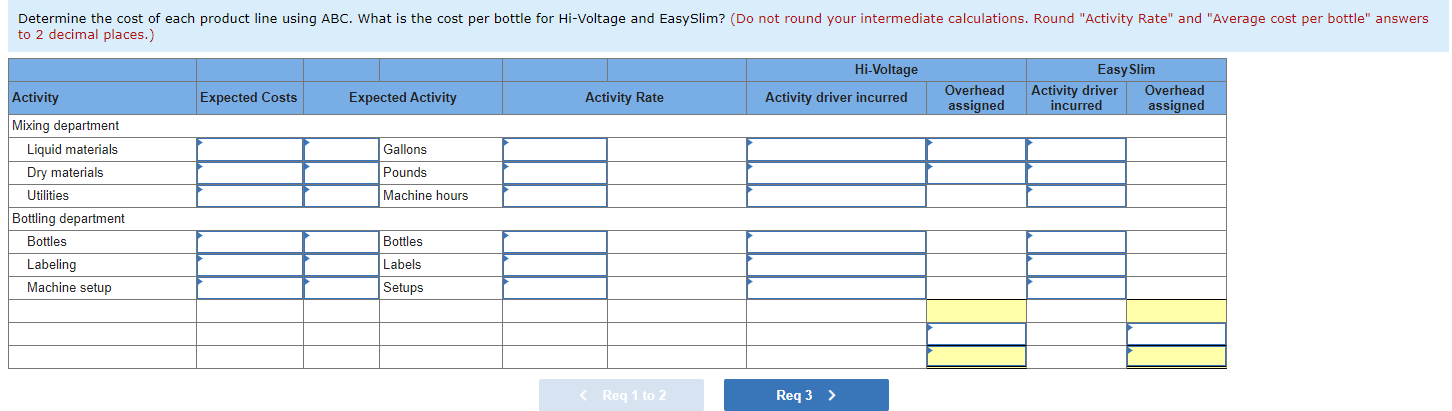Select EasySlim activity driver cell for Machine setup
Viewport: 1452px width, 411px height.
1076,287
